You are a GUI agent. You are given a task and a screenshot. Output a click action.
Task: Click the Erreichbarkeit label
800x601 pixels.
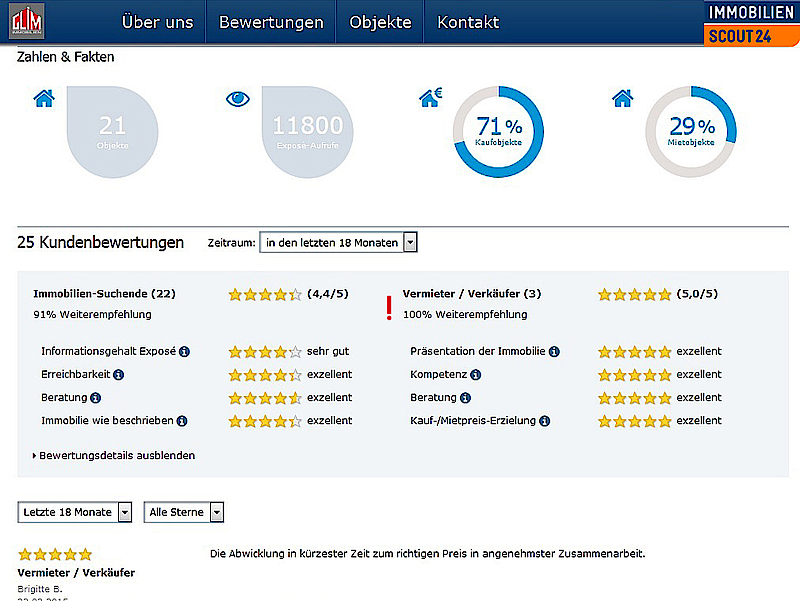[76, 374]
